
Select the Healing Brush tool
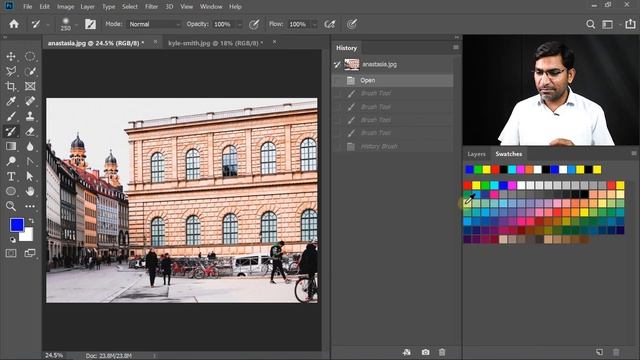[30, 101]
